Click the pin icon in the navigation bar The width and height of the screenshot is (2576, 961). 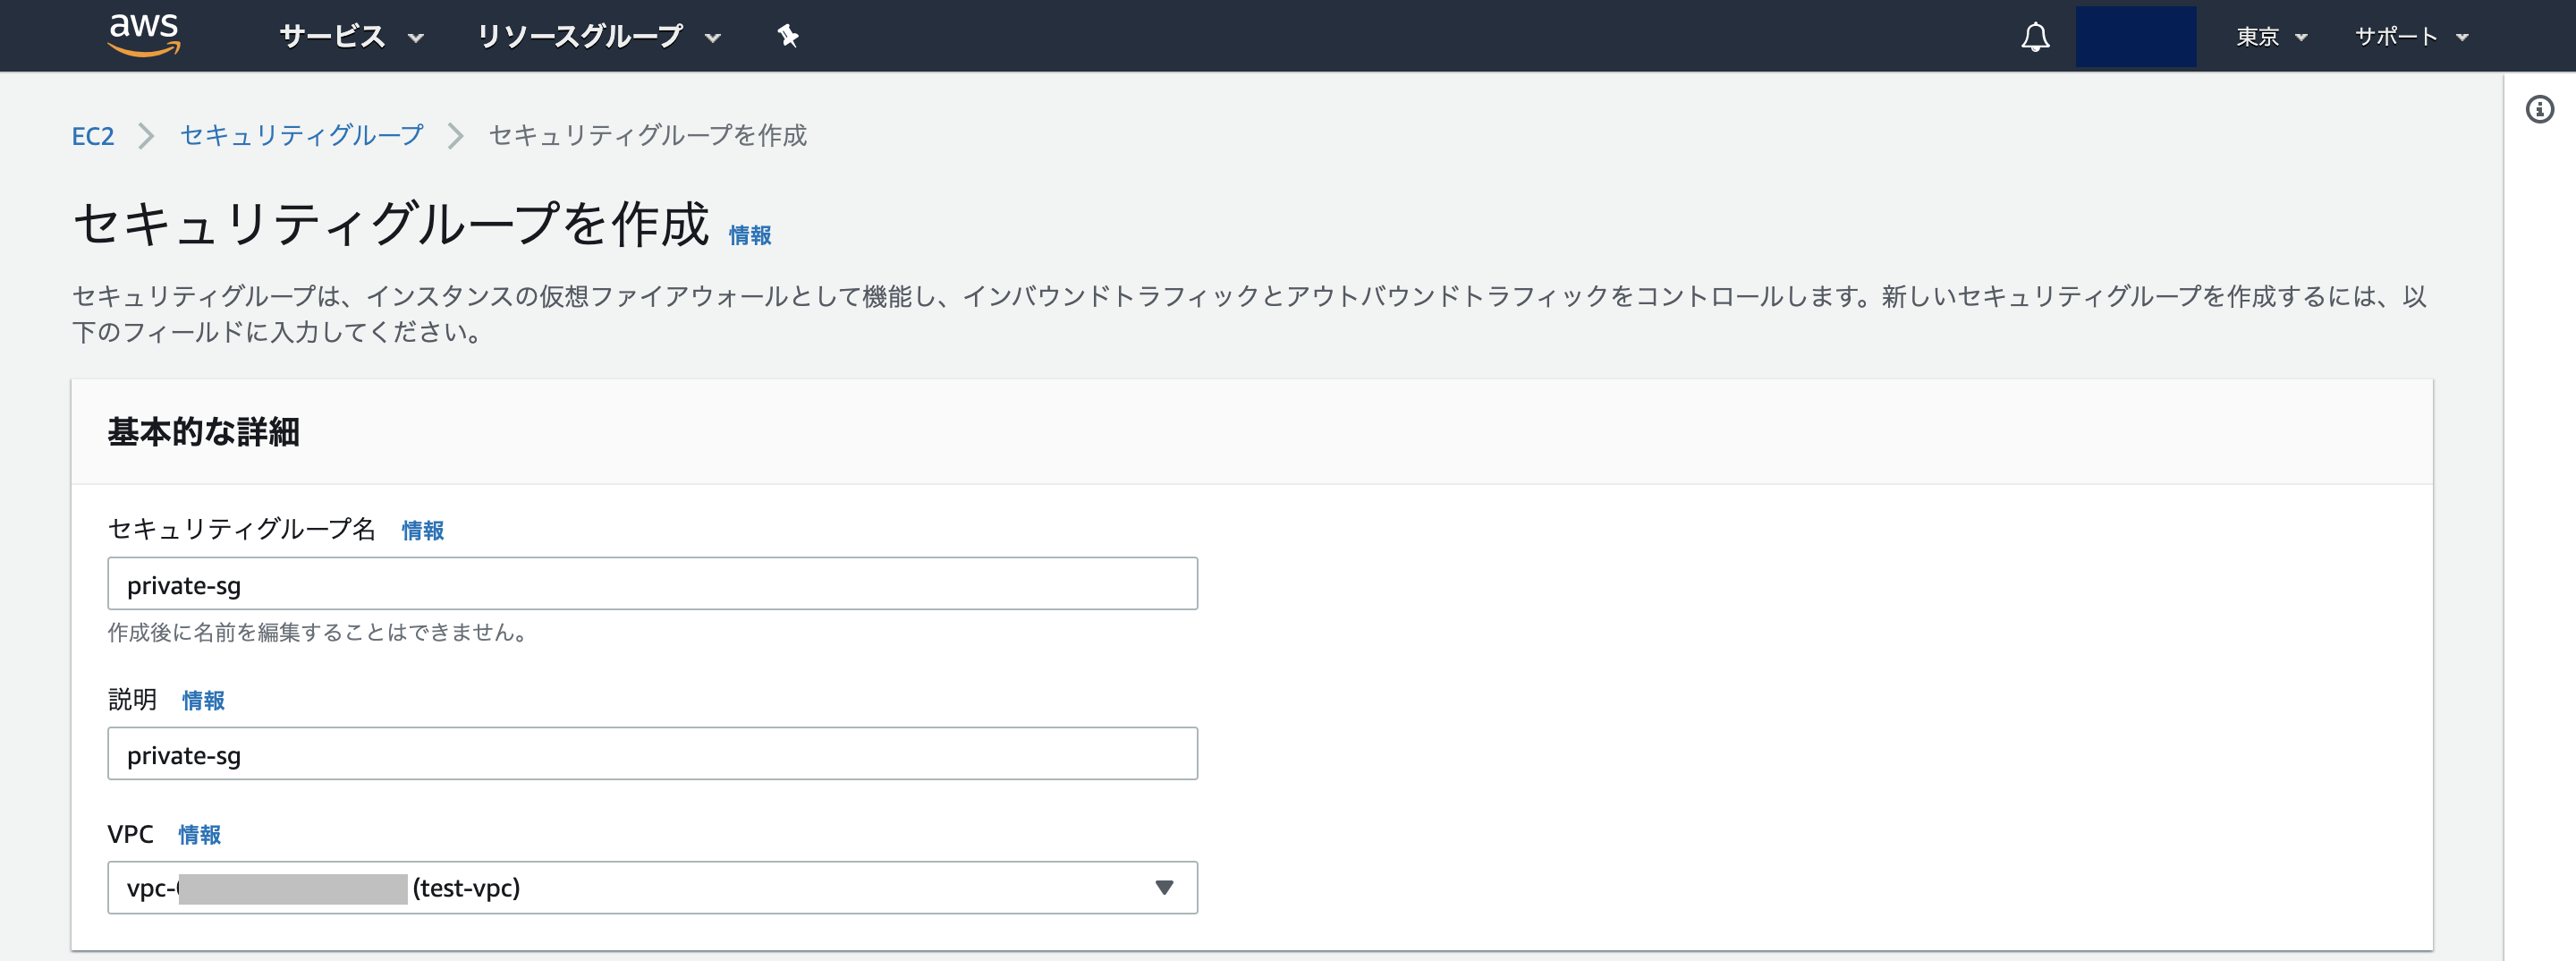click(x=788, y=36)
